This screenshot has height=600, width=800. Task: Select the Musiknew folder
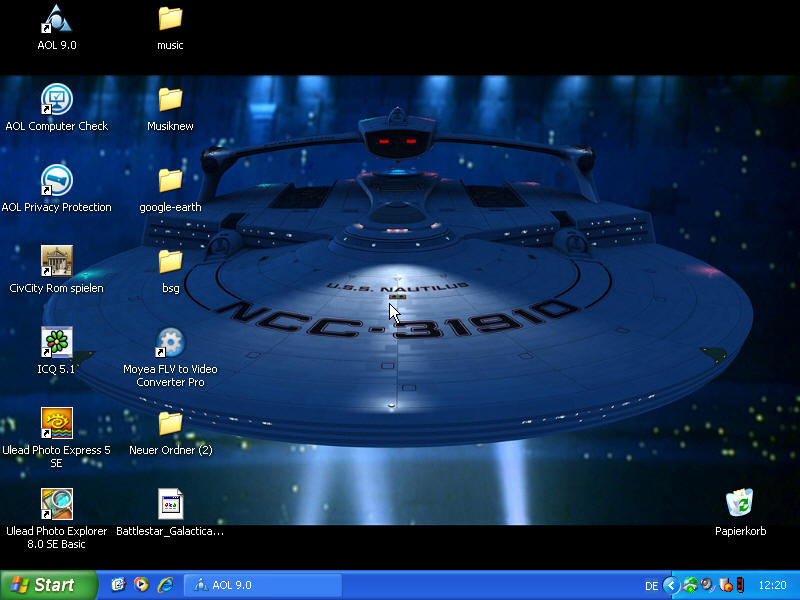click(x=170, y=100)
